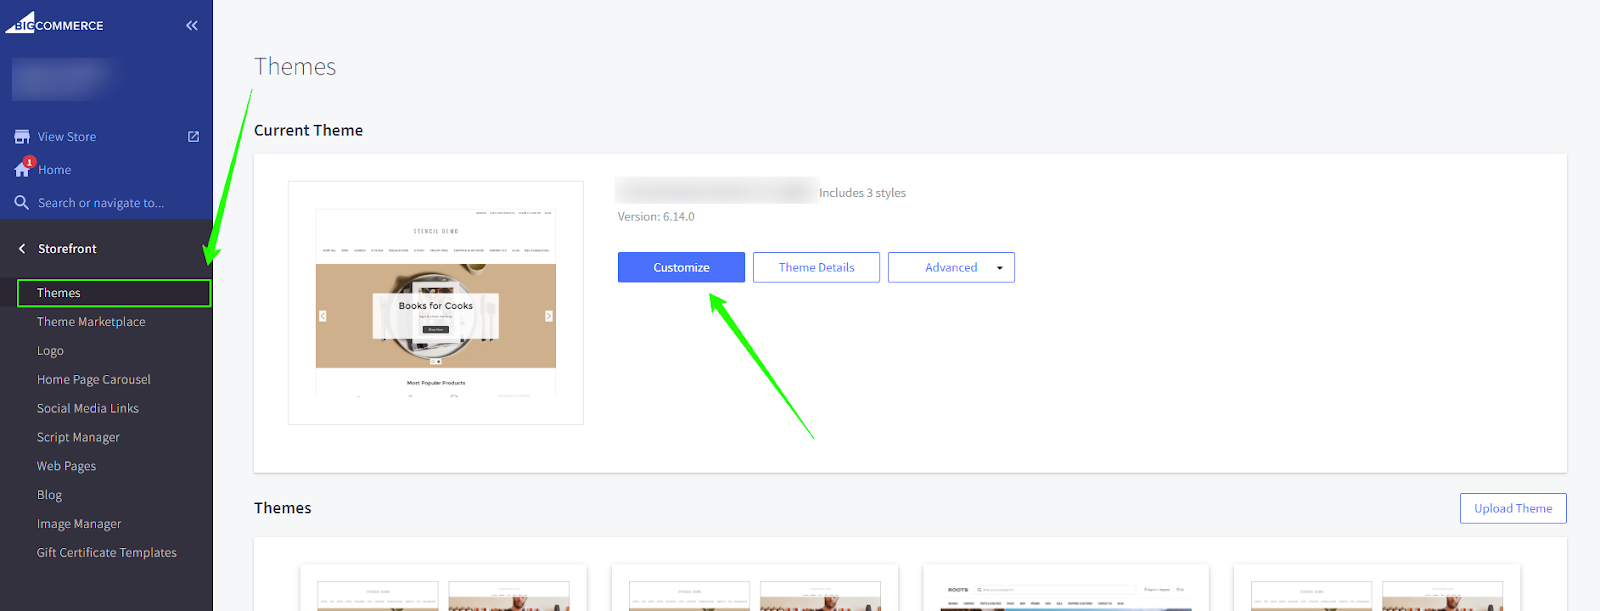Click the Theme Details button

click(x=816, y=267)
